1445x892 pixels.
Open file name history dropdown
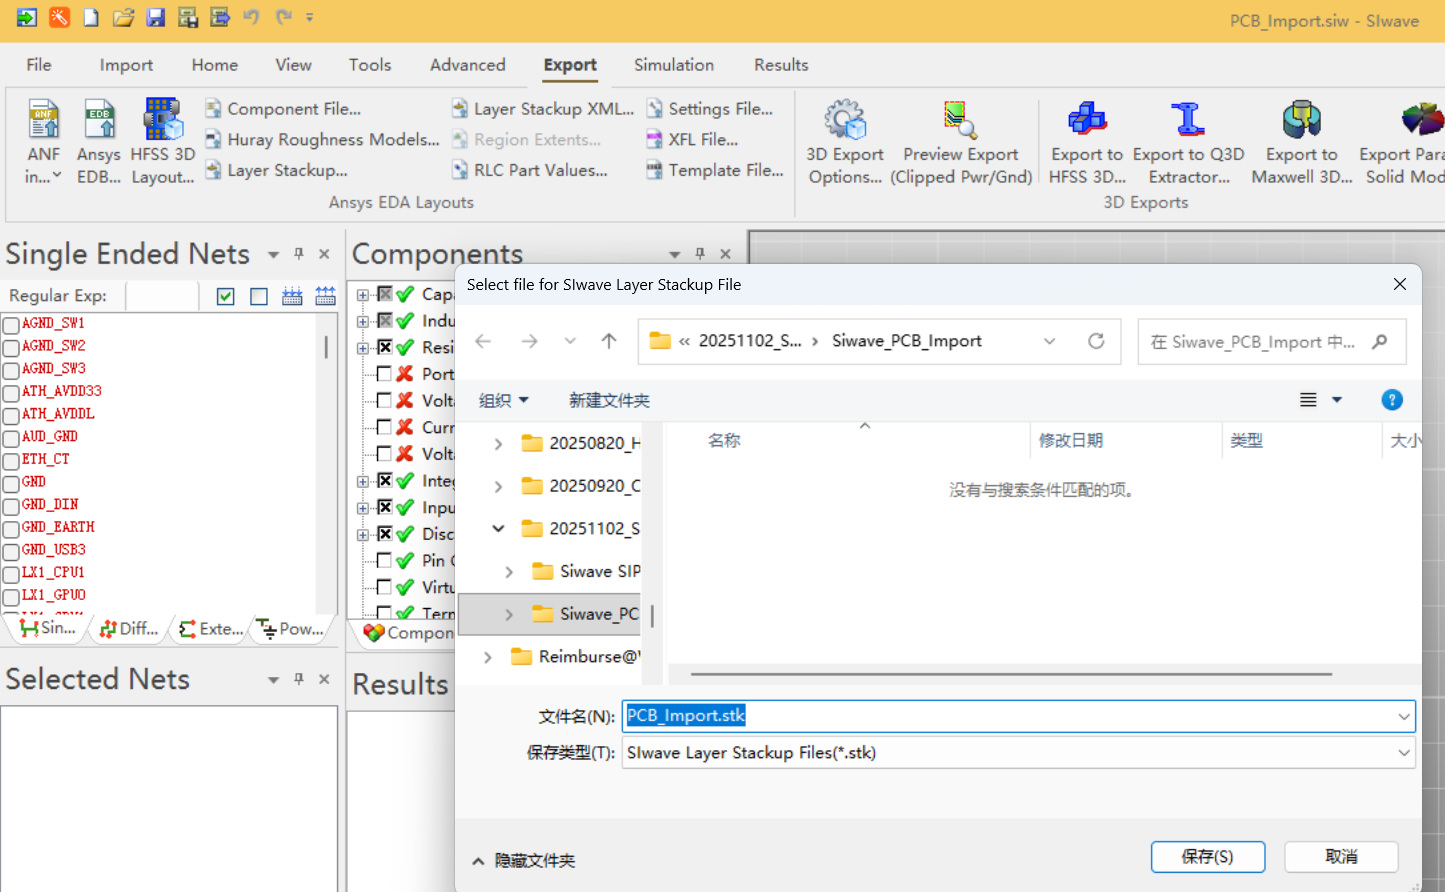[1404, 716]
